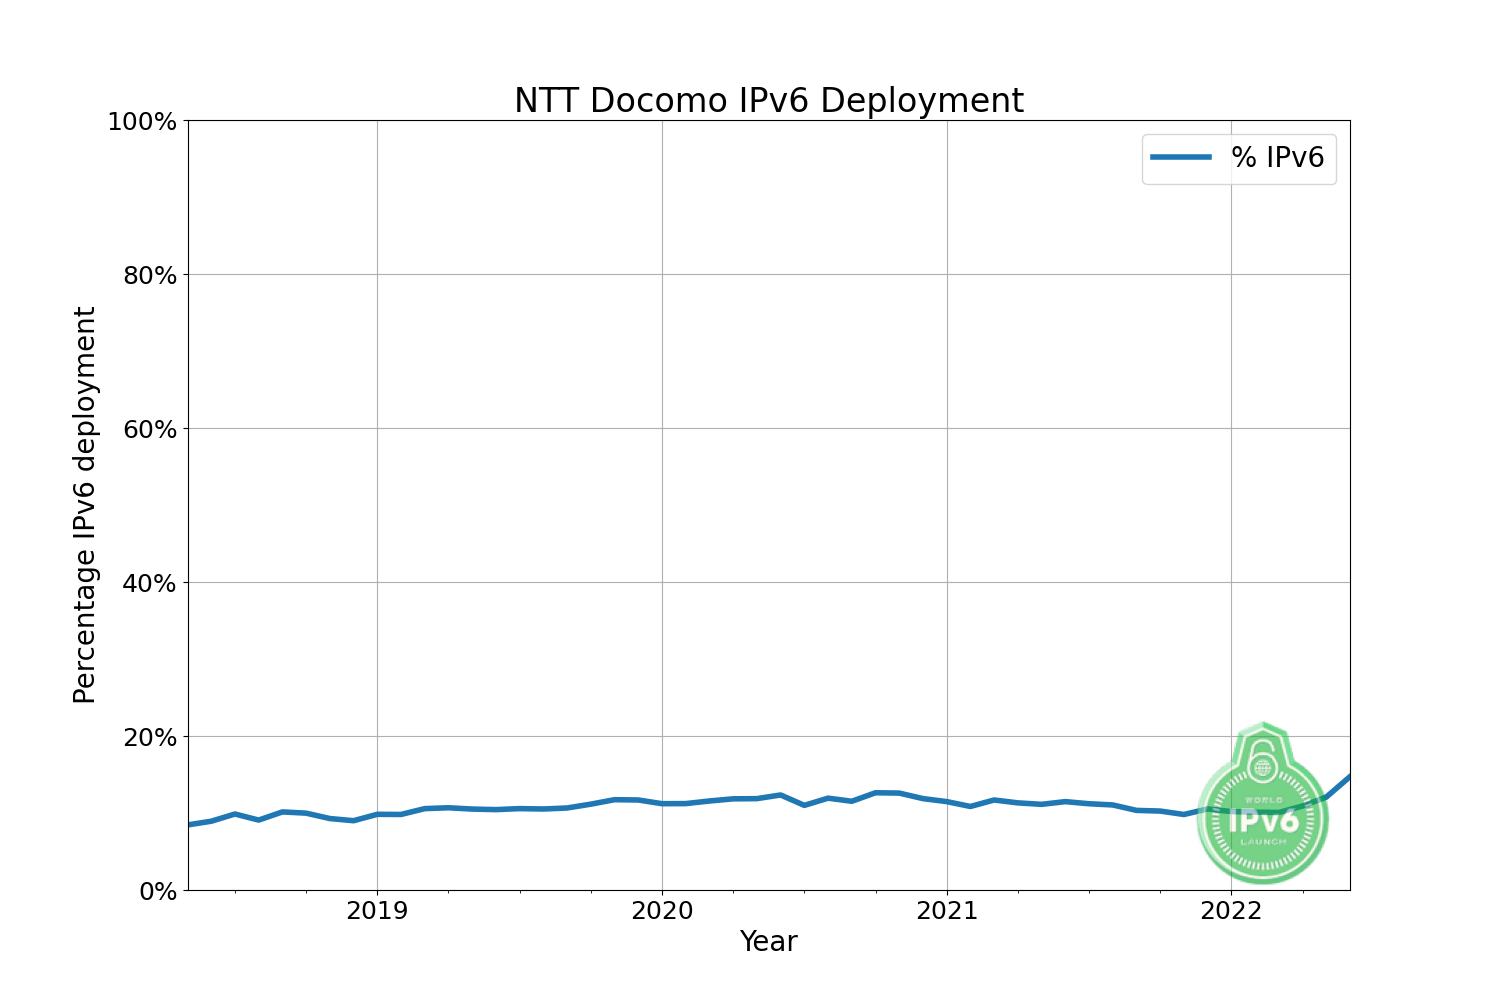
Task: Click the 2020 x-axis tick label
Action: point(662,911)
